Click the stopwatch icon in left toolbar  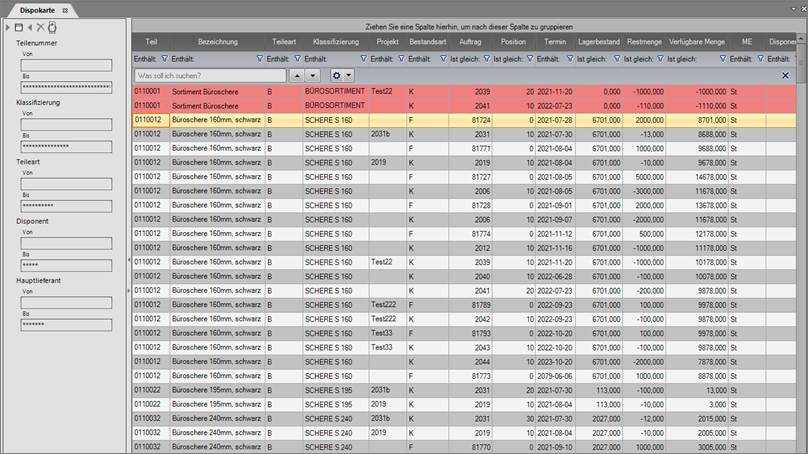coord(51,27)
